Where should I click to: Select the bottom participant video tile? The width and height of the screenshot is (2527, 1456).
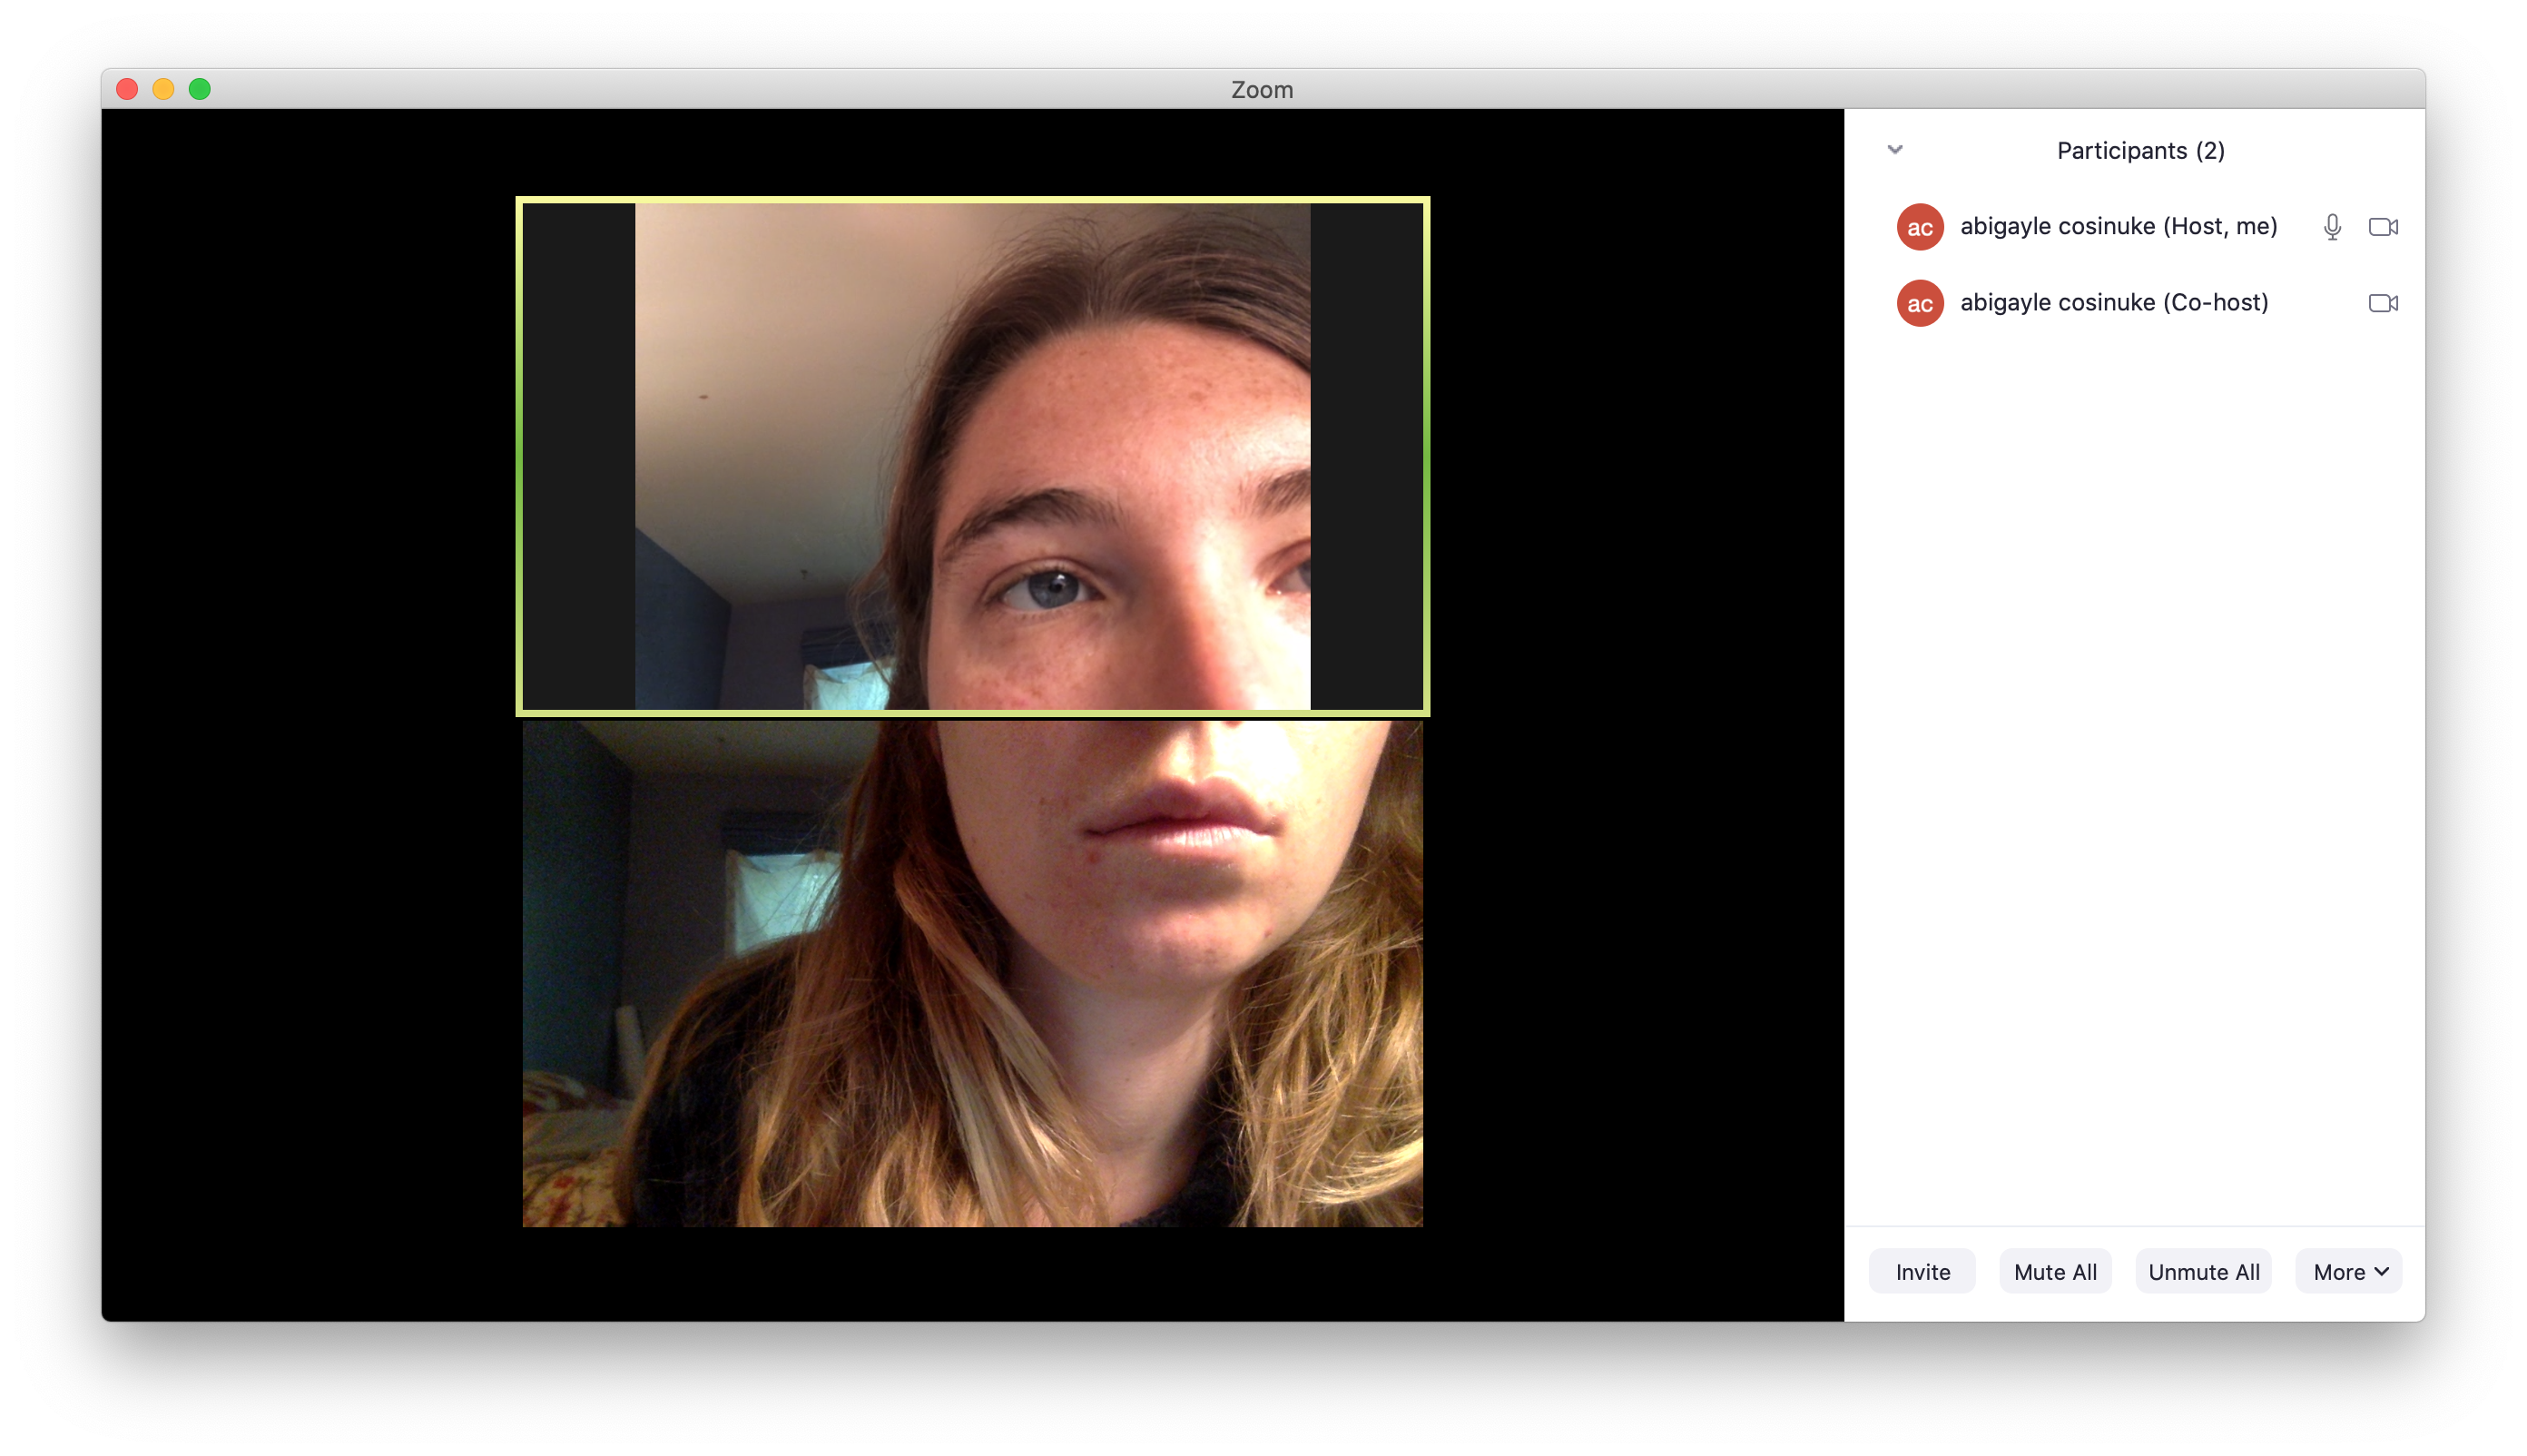(972, 973)
